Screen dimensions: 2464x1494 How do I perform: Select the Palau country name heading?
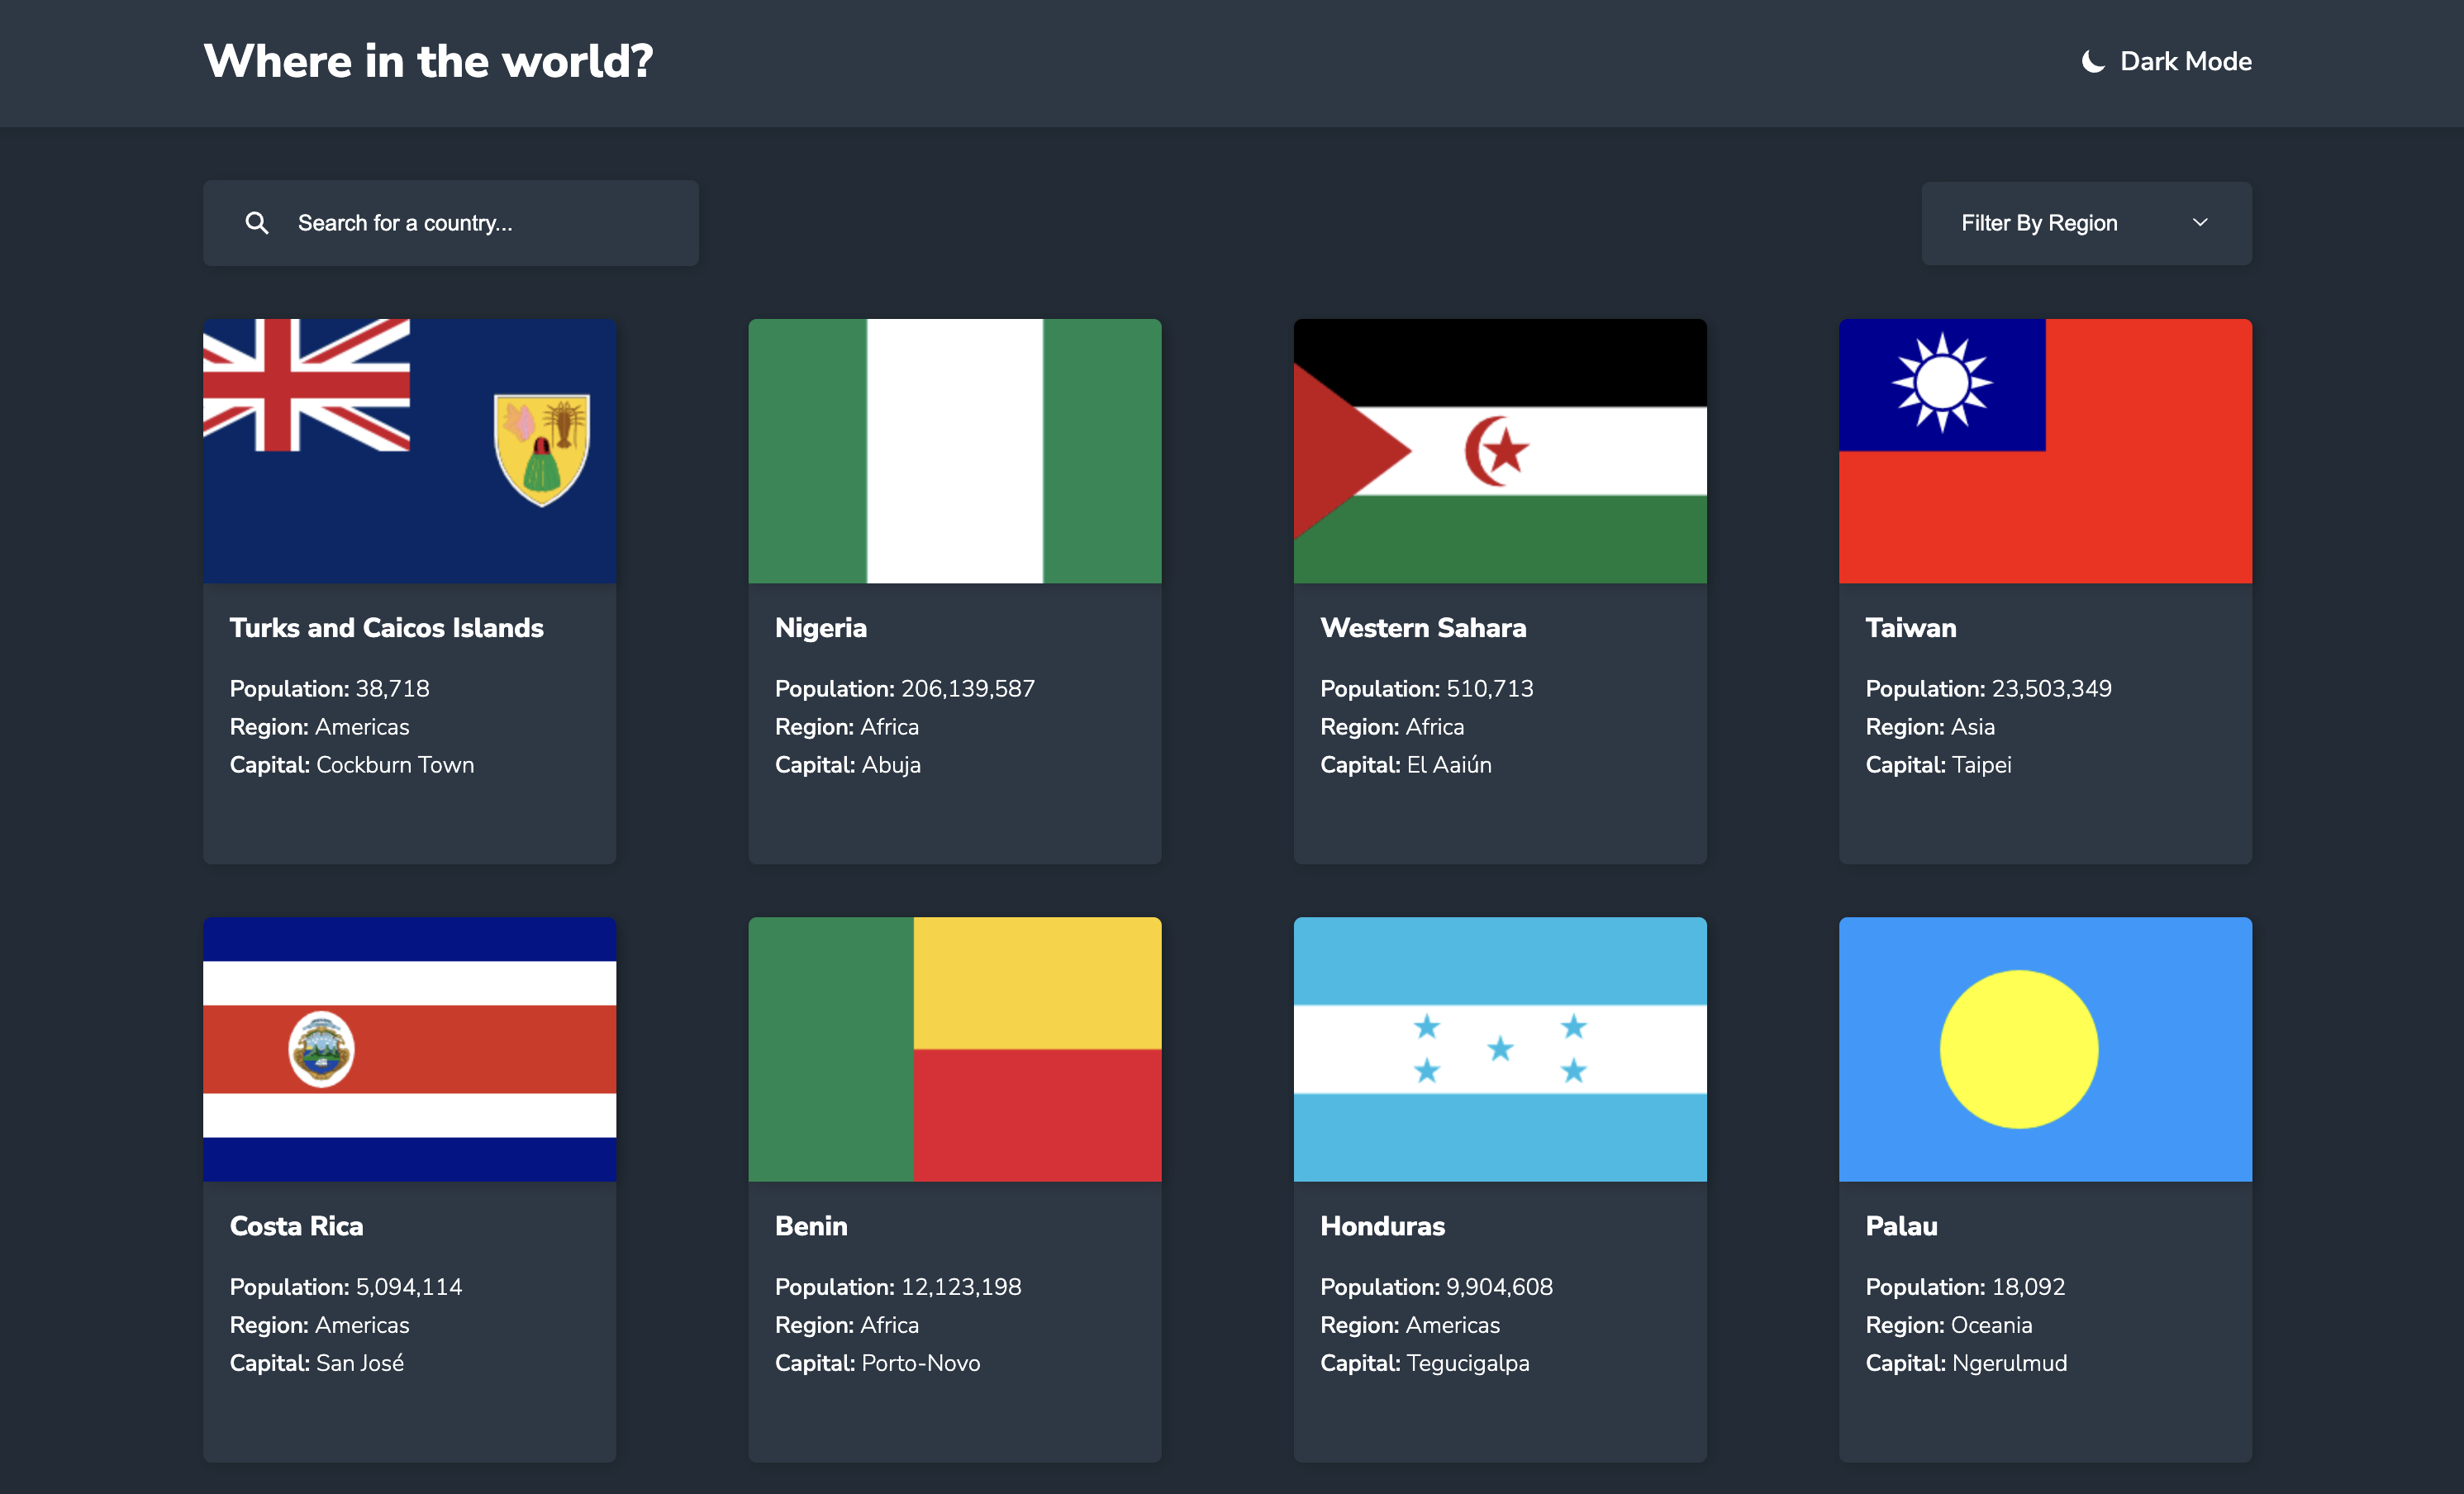point(1901,1226)
